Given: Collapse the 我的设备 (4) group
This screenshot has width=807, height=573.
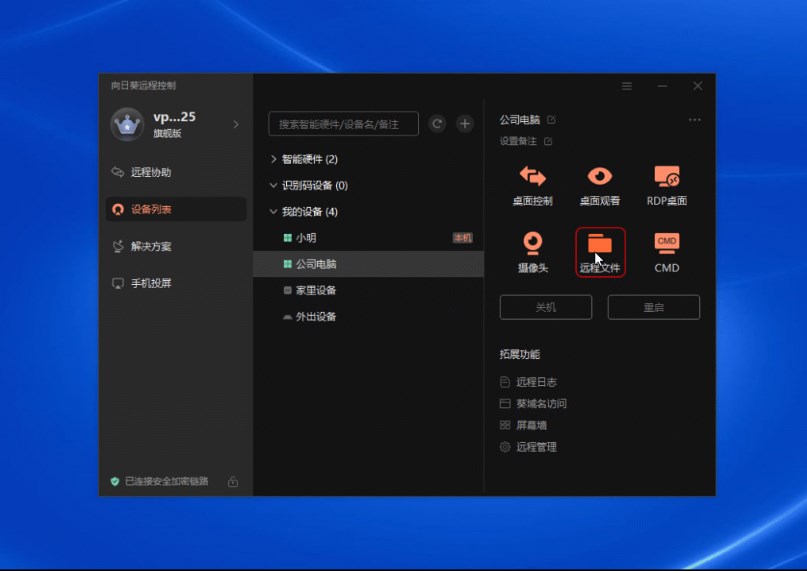Looking at the screenshot, I should click(274, 212).
